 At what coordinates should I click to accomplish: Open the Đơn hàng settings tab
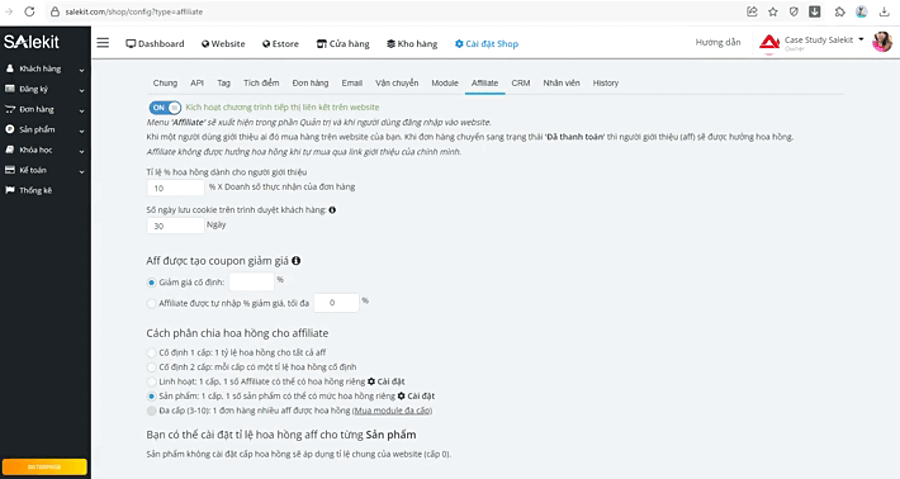pyautogui.click(x=311, y=83)
